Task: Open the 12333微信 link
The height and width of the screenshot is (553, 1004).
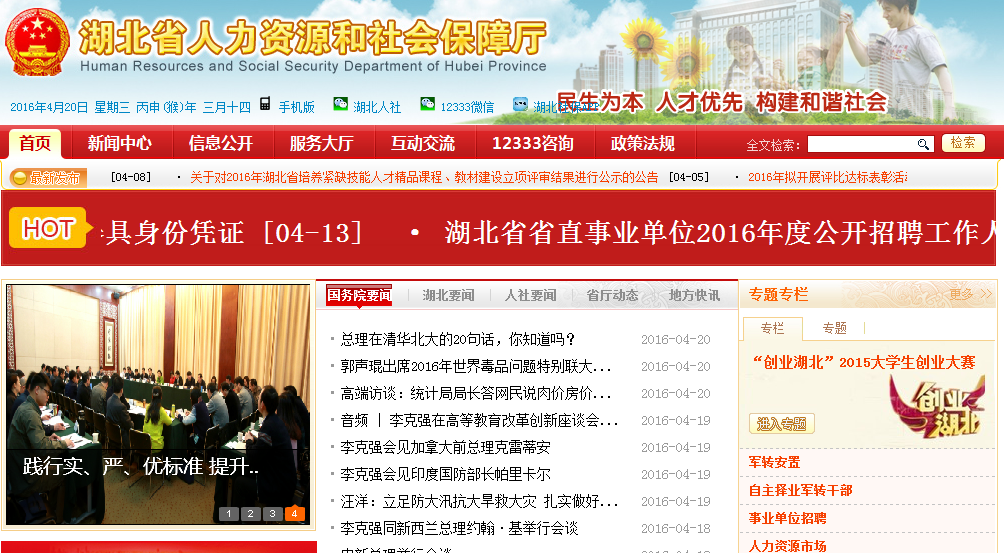Action: click(467, 107)
